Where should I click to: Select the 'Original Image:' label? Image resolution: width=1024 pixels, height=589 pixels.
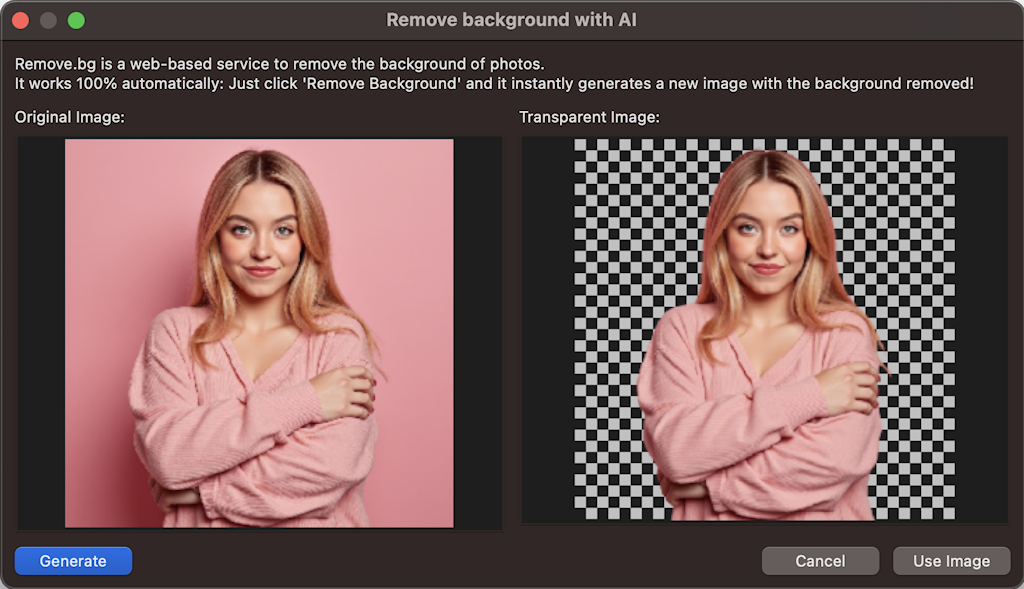69,117
